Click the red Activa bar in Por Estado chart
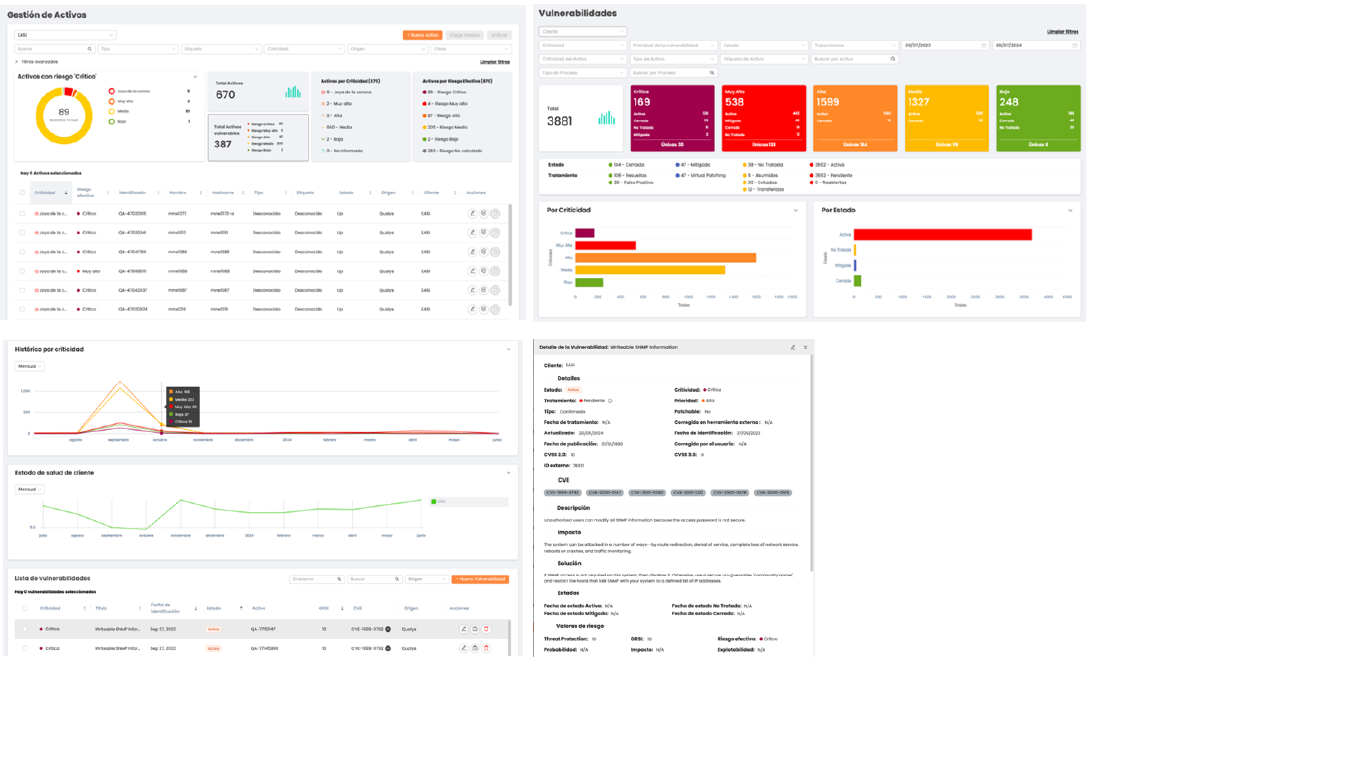 pos(943,235)
